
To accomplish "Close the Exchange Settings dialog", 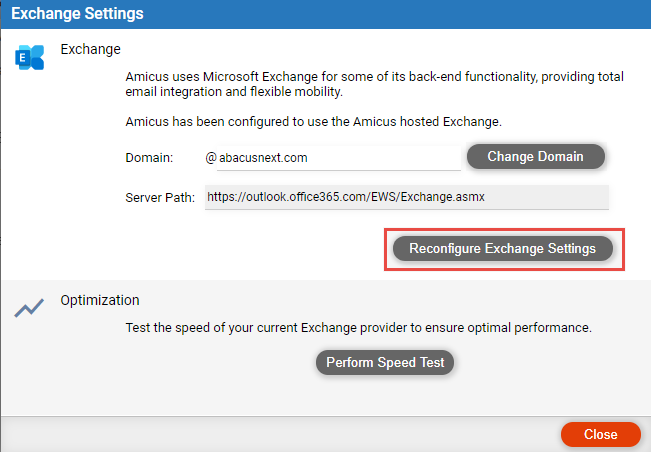I will point(600,434).
